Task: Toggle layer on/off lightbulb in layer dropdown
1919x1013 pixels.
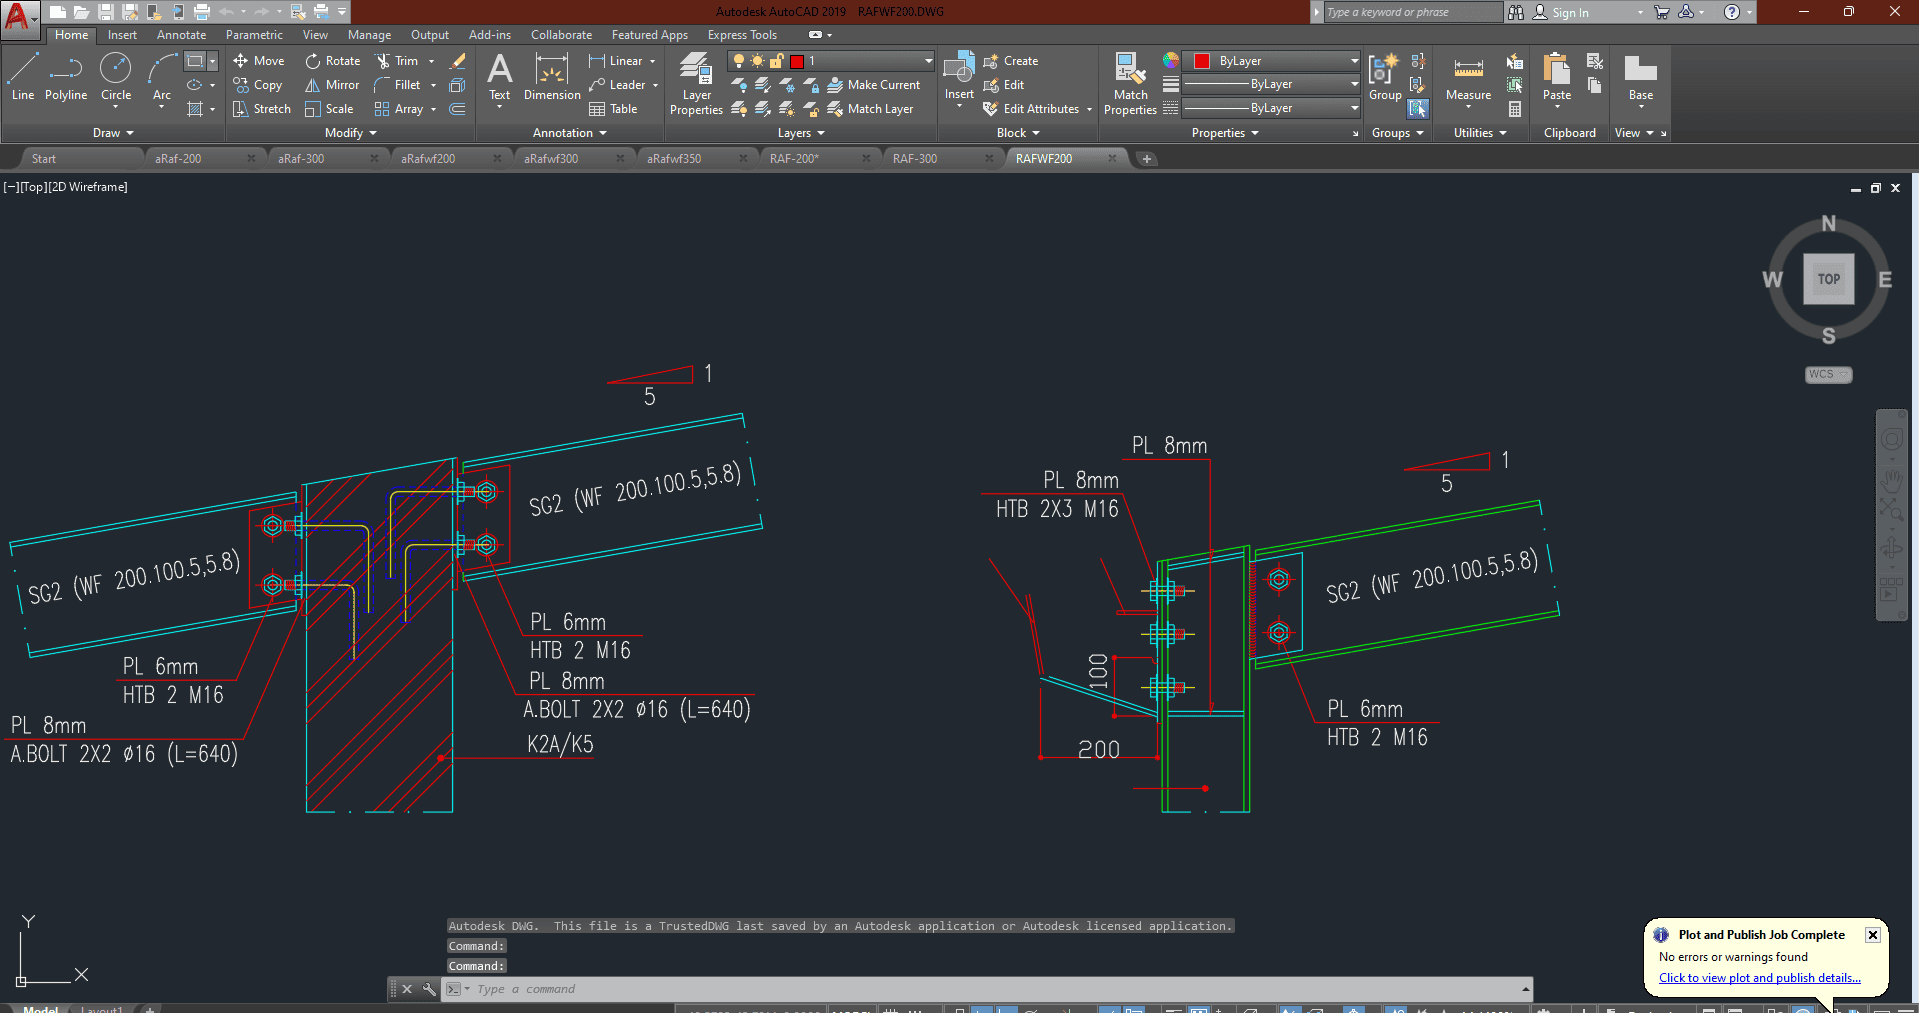Action: [739, 61]
